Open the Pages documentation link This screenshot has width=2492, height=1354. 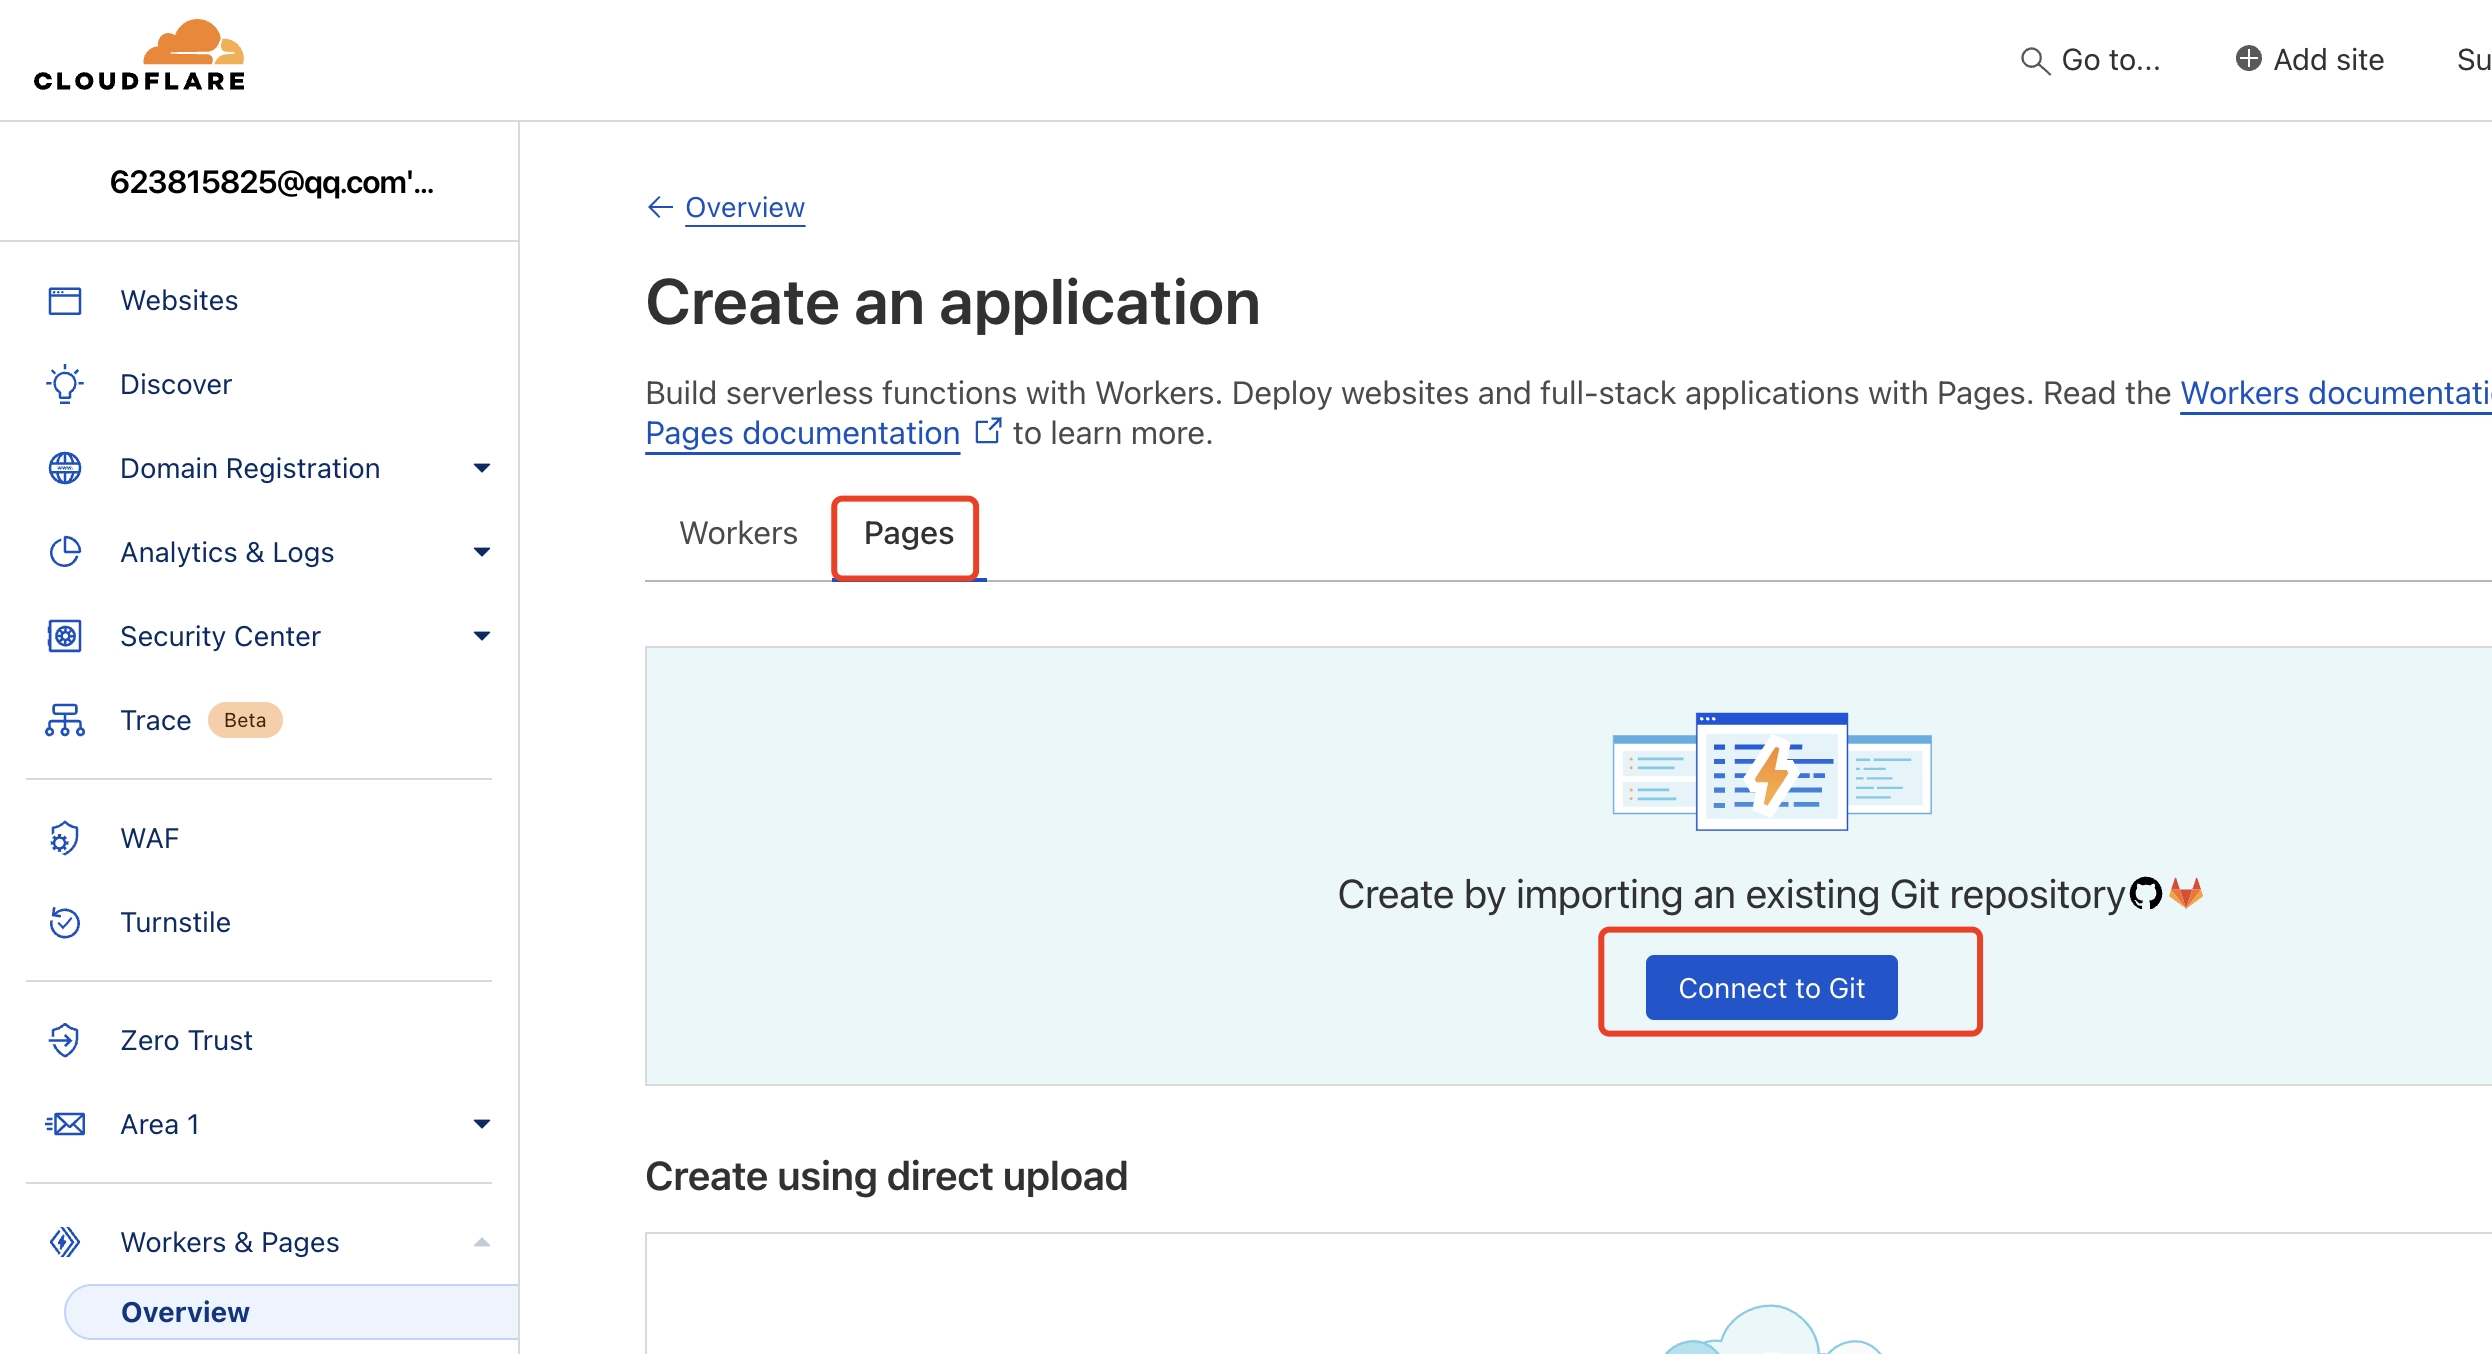coord(803,433)
